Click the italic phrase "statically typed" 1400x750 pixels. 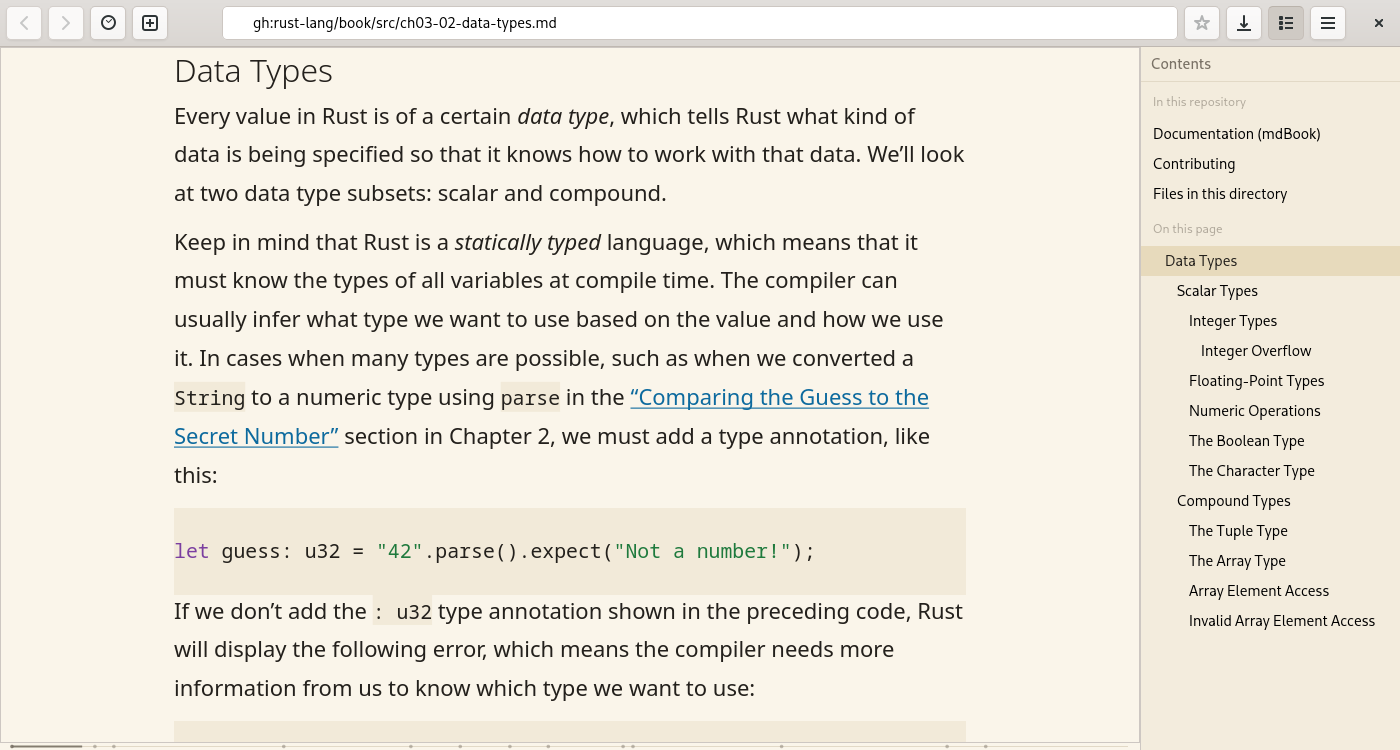[528, 242]
